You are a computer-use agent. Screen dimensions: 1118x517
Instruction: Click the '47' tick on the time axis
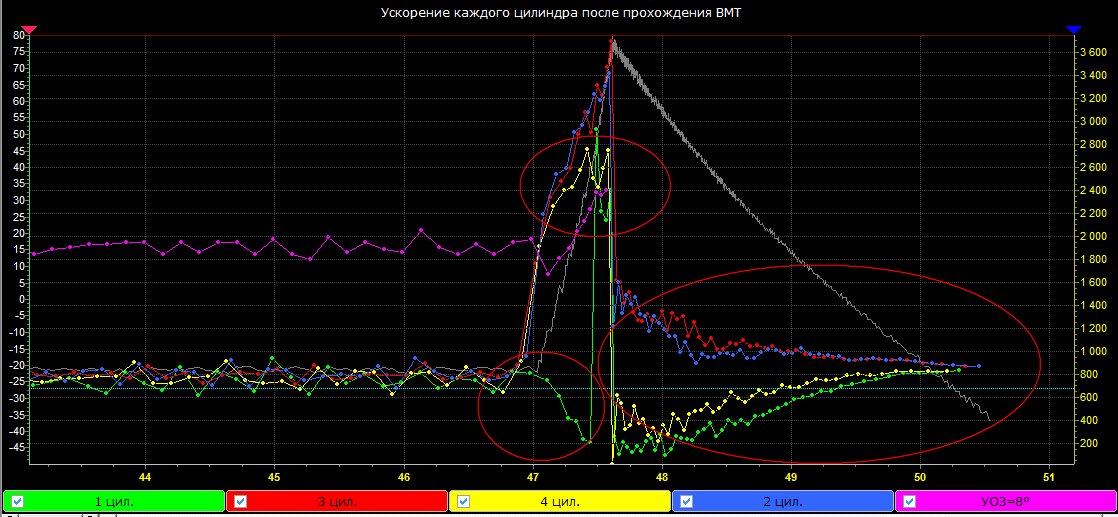point(533,476)
